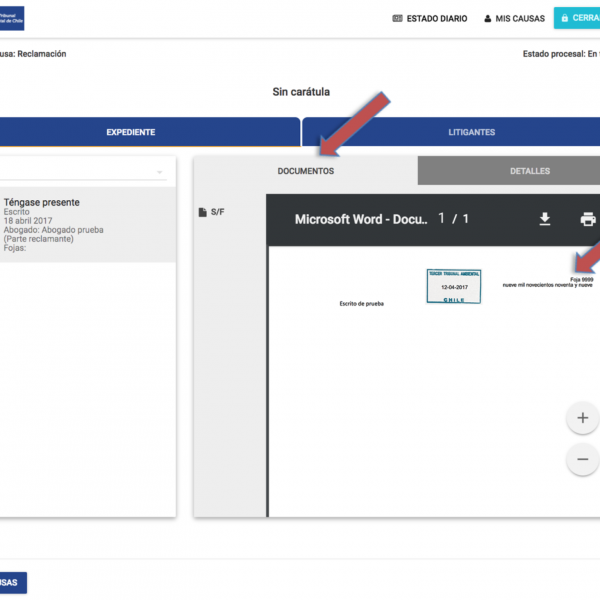Click the Tribunal logo at top left
Screen dimensions: 600x600
click(x=12, y=18)
